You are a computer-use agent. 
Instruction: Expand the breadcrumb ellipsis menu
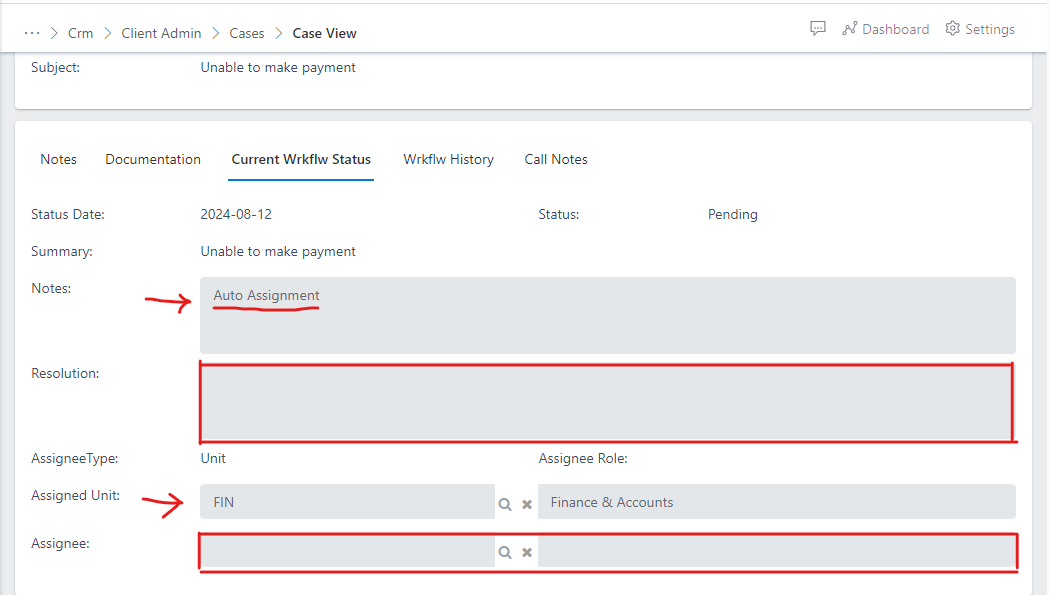point(32,33)
